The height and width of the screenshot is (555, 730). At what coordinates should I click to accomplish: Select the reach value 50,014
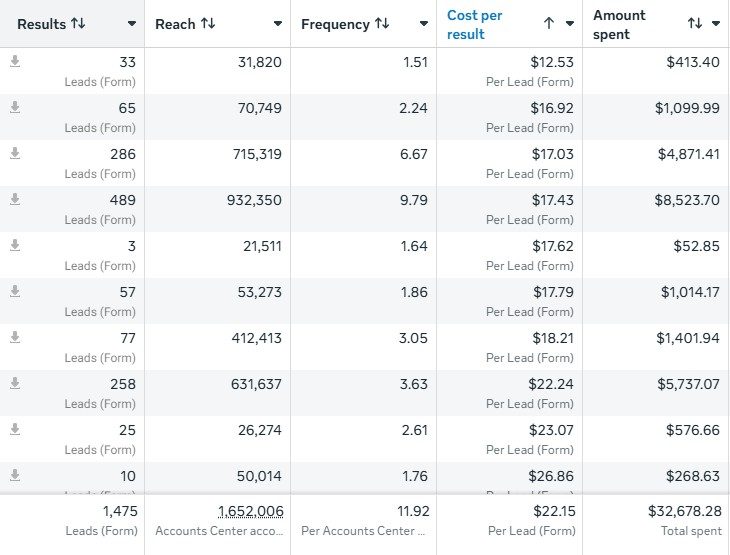coord(259,476)
